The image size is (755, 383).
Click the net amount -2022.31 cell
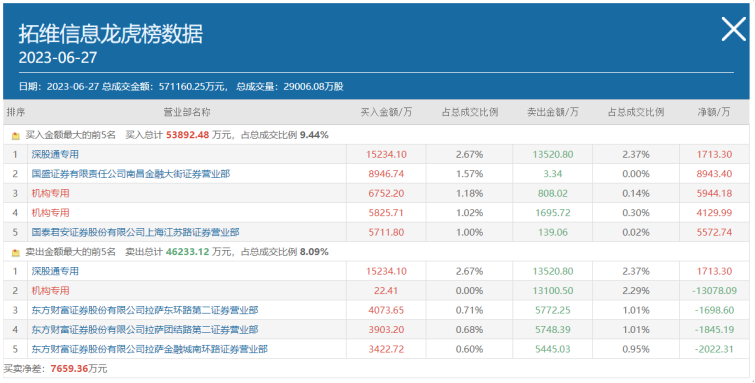click(714, 349)
